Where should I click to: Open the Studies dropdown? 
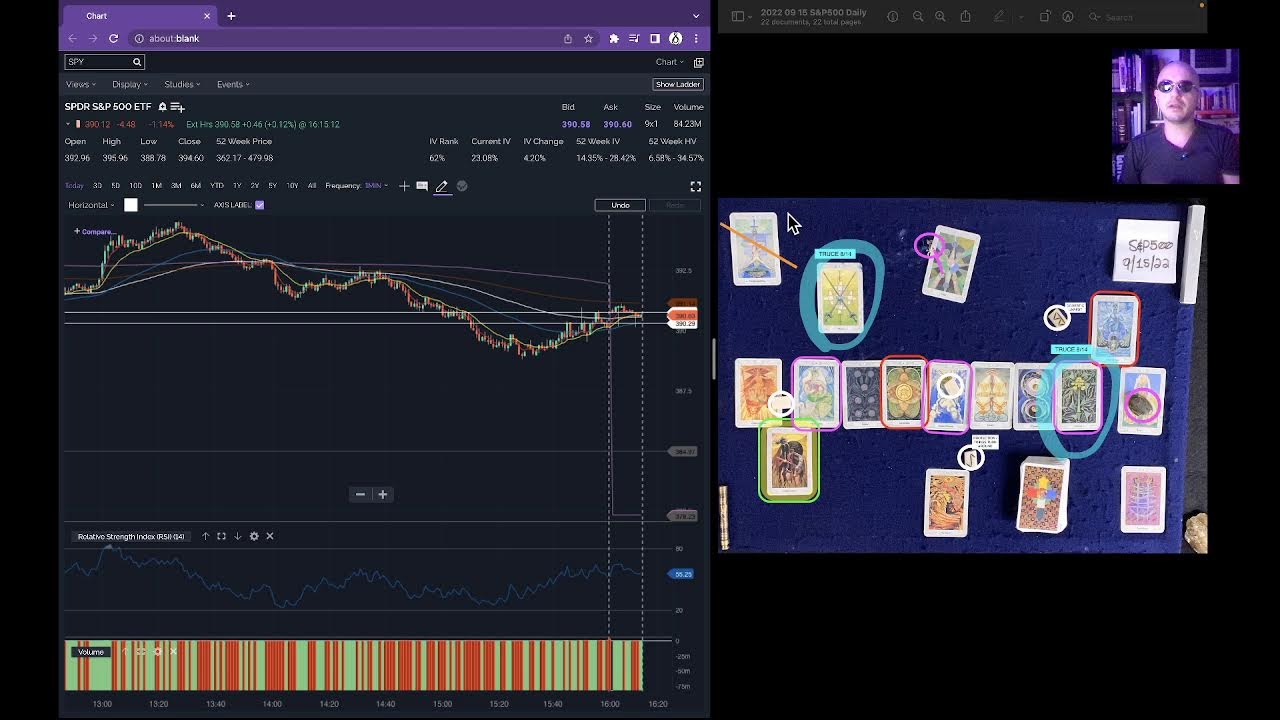pyautogui.click(x=182, y=84)
